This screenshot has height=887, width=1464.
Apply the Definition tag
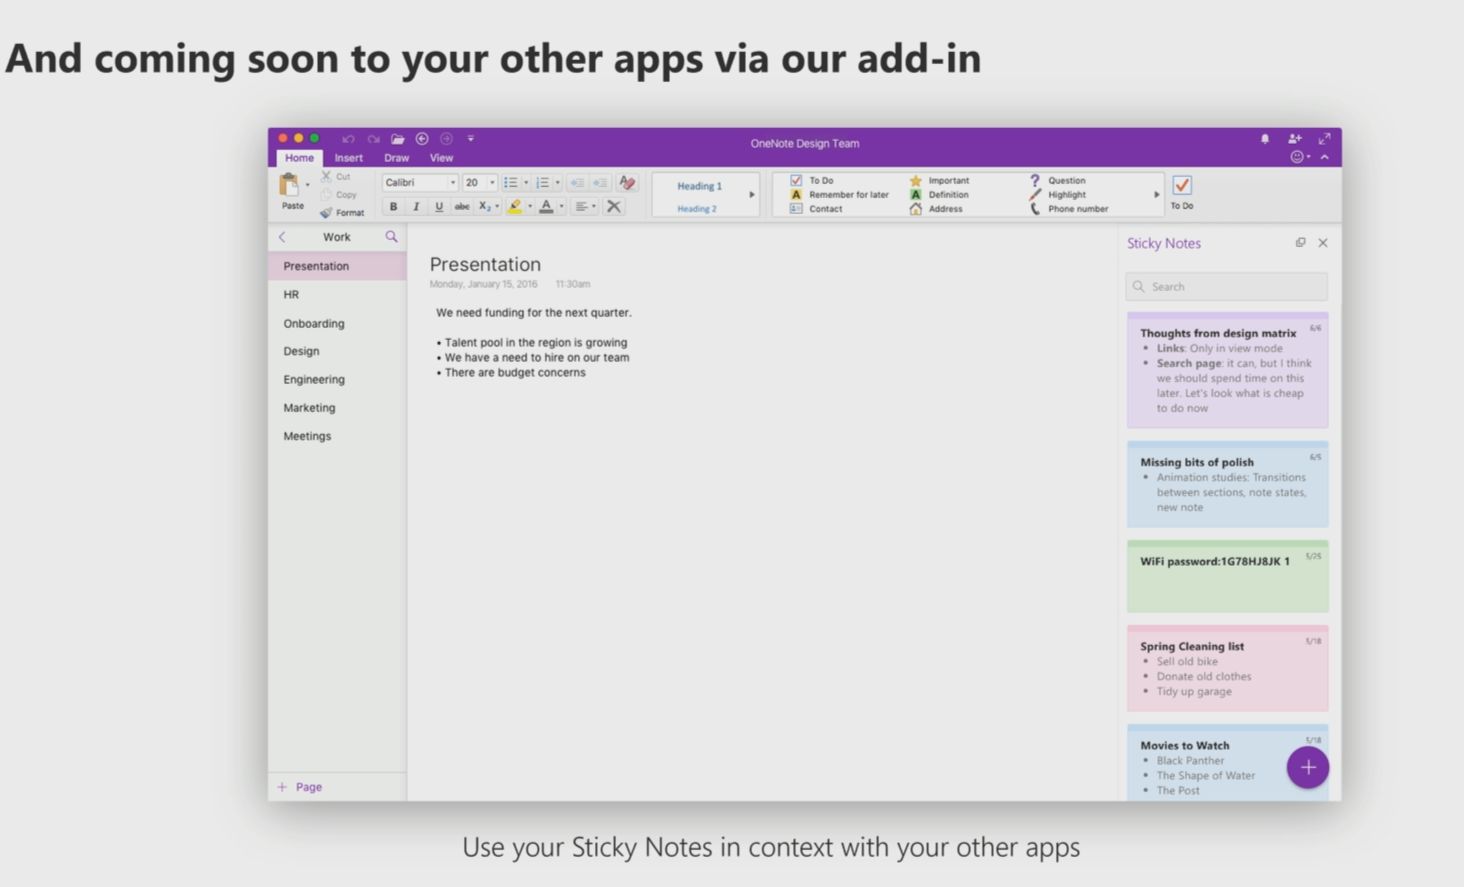coord(939,195)
